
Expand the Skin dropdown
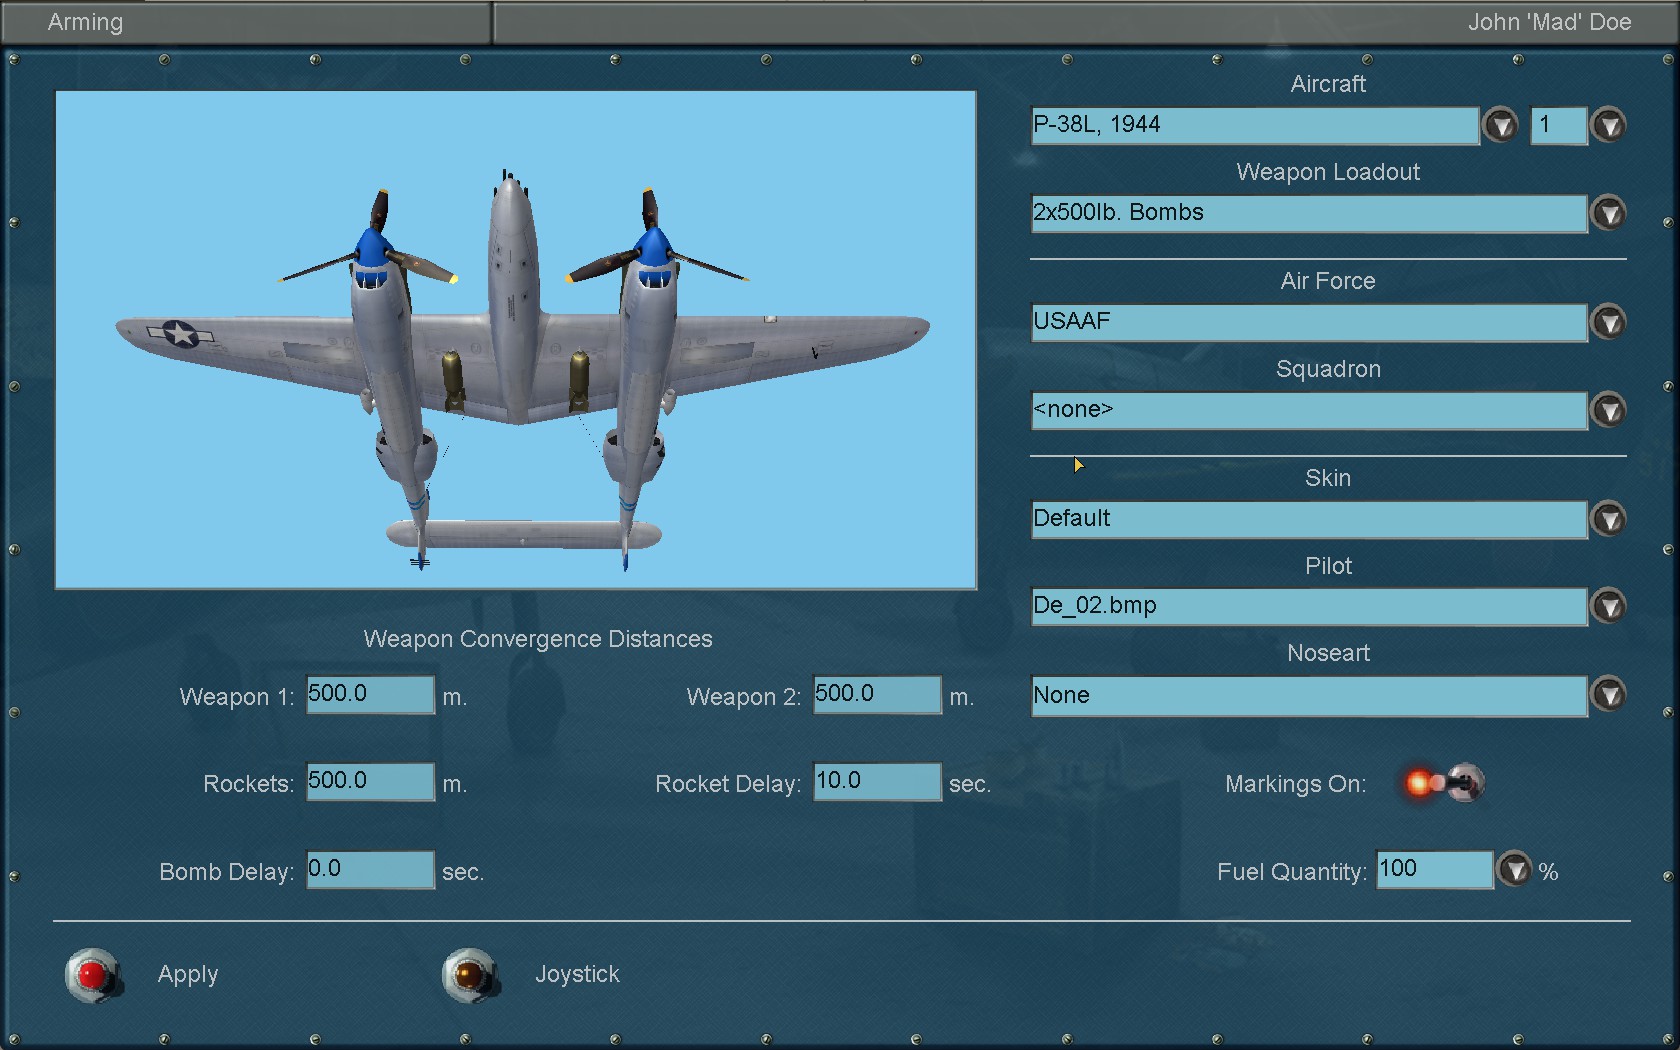click(1608, 519)
